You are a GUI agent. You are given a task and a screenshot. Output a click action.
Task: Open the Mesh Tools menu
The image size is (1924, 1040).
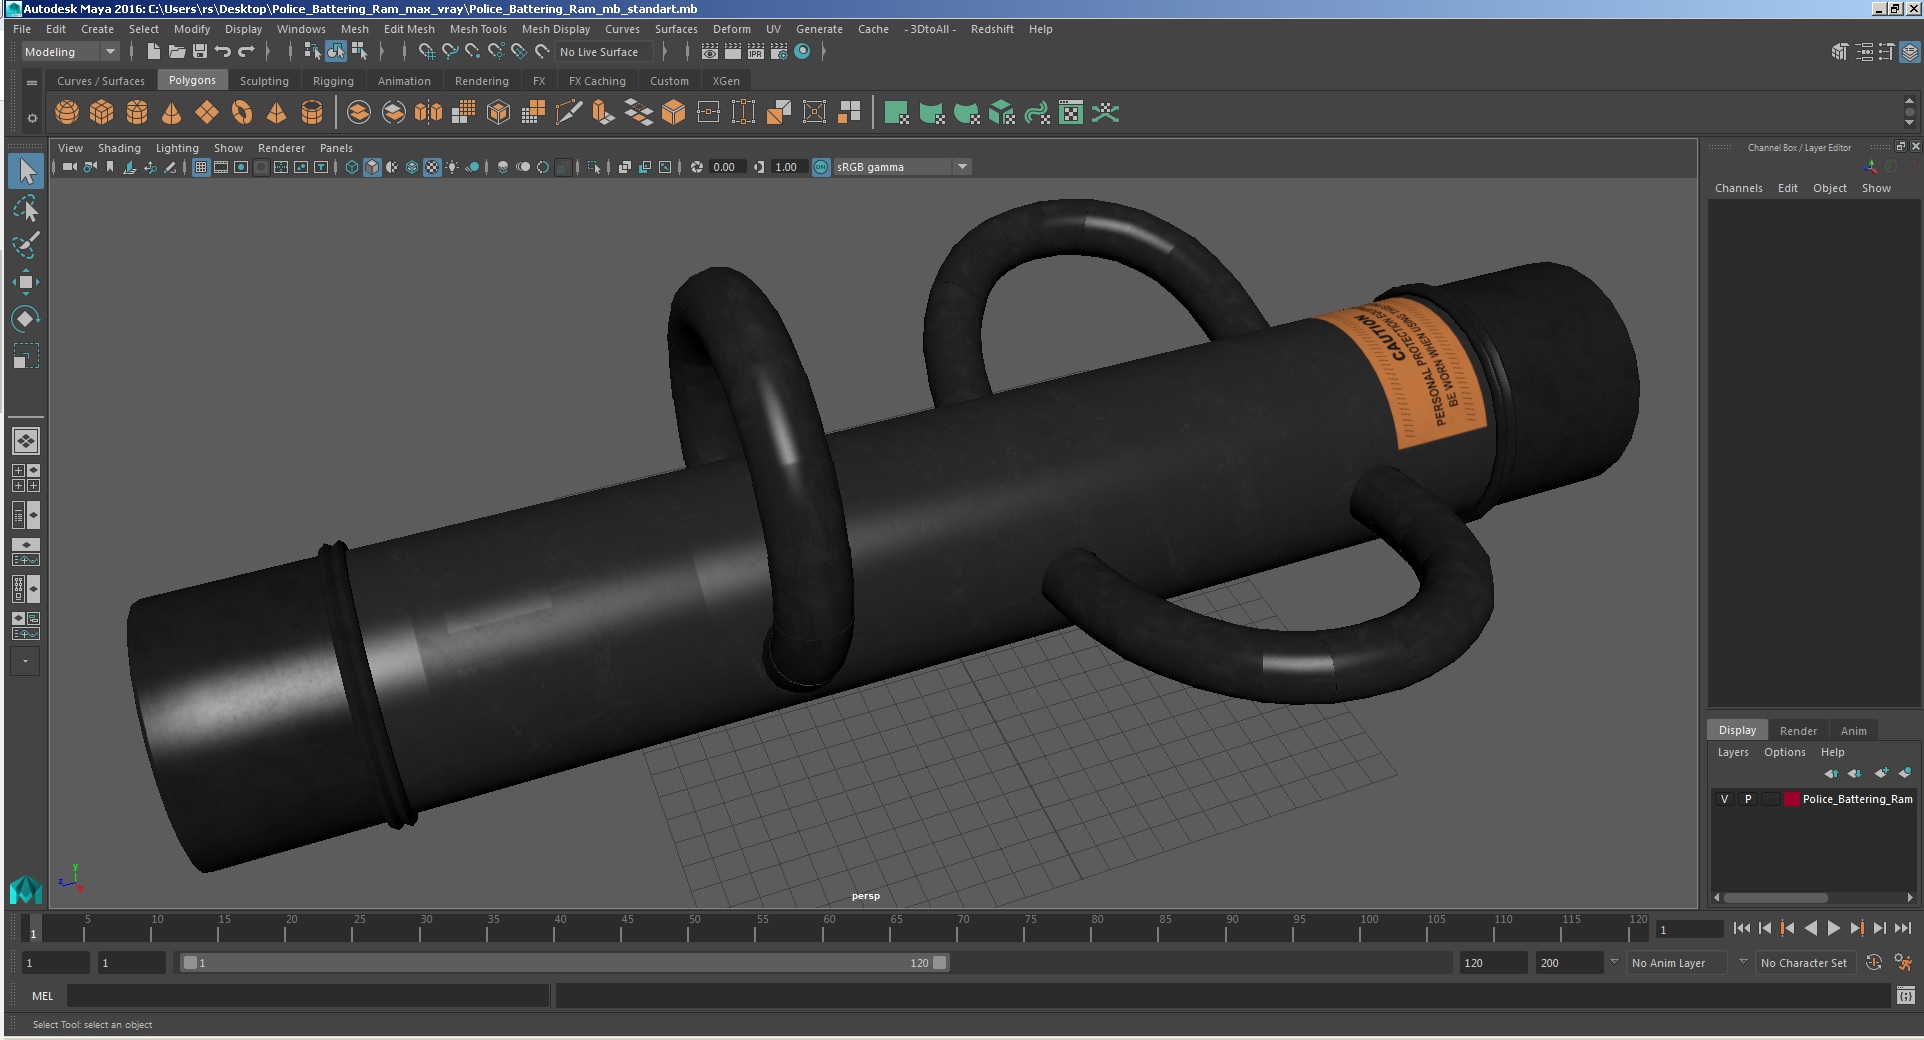coord(478,29)
